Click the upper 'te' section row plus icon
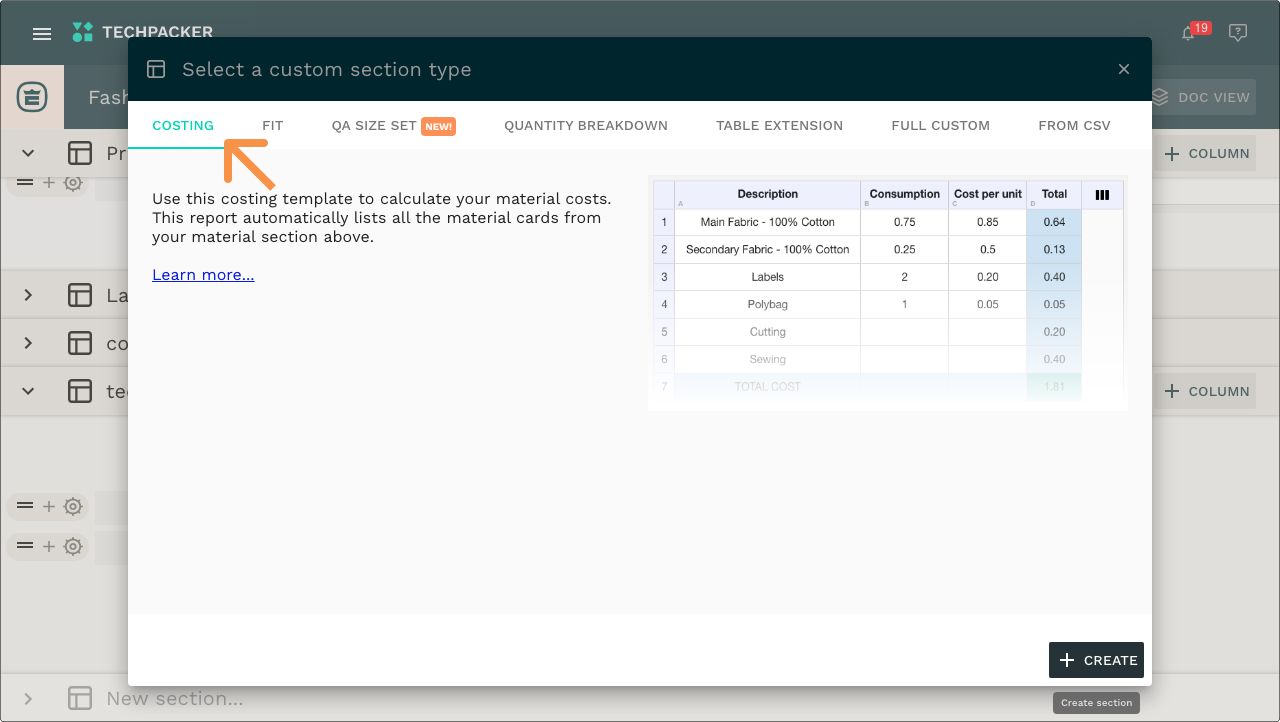 [49, 506]
